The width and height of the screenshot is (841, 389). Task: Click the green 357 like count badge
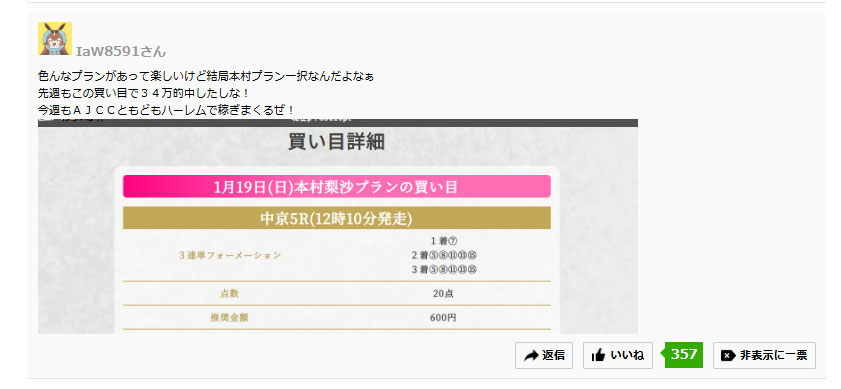(x=682, y=355)
